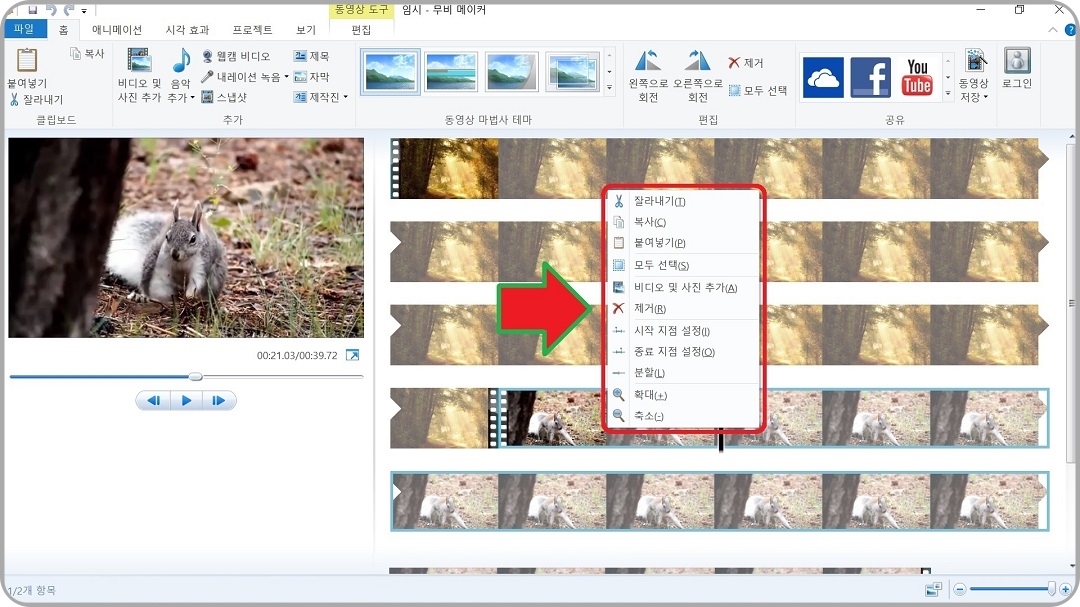Click 모두 선택 in the ribbon edit group

(x=758, y=90)
